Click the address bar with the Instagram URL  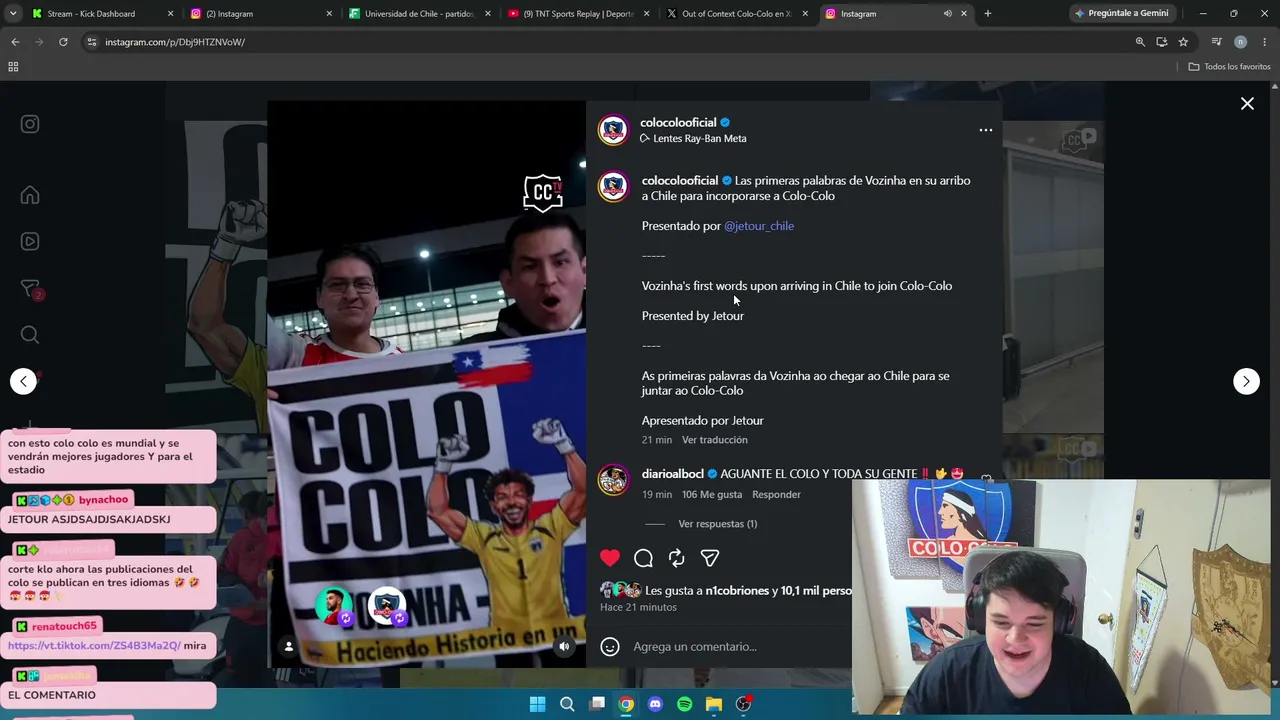click(600, 42)
